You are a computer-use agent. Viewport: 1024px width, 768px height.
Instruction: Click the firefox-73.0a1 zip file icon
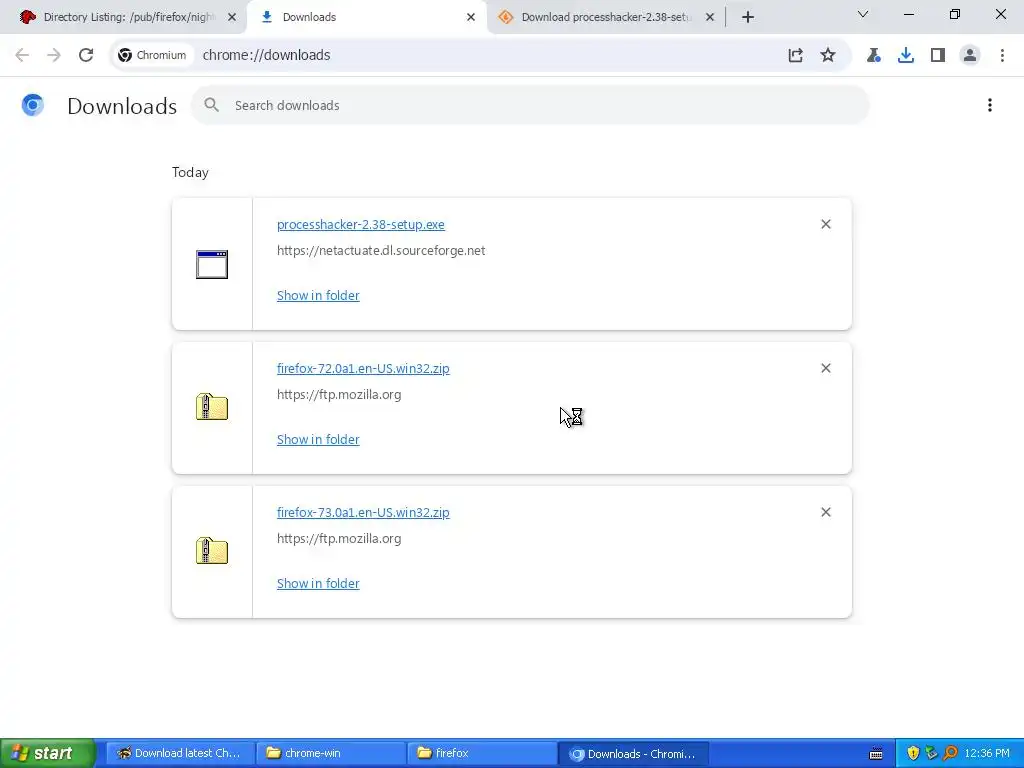[x=212, y=551]
